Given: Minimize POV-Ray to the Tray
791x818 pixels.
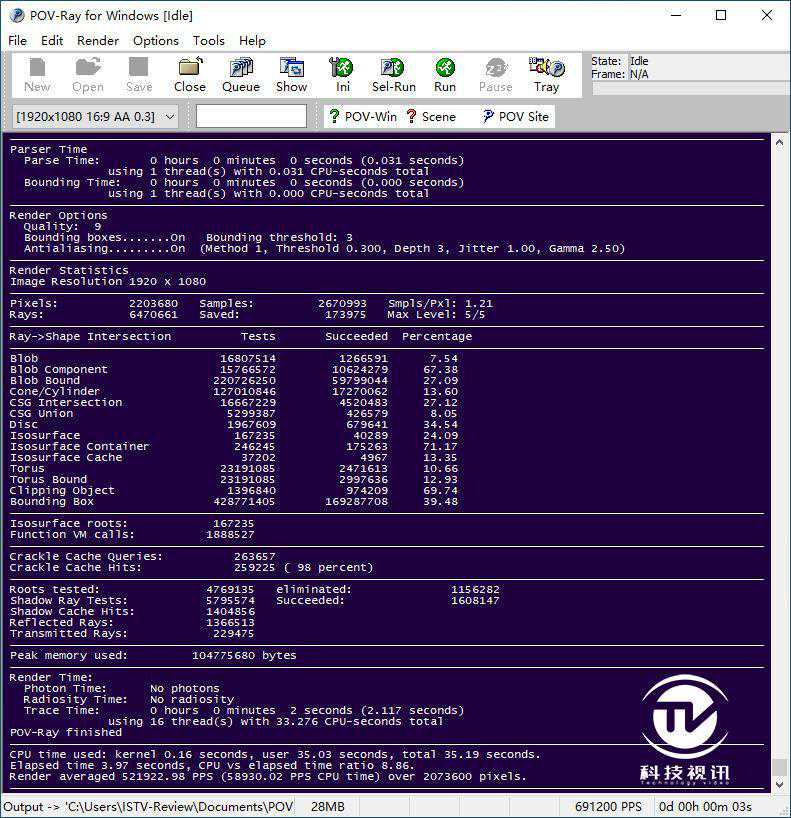Looking at the screenshot, I should tap(546, 74).
